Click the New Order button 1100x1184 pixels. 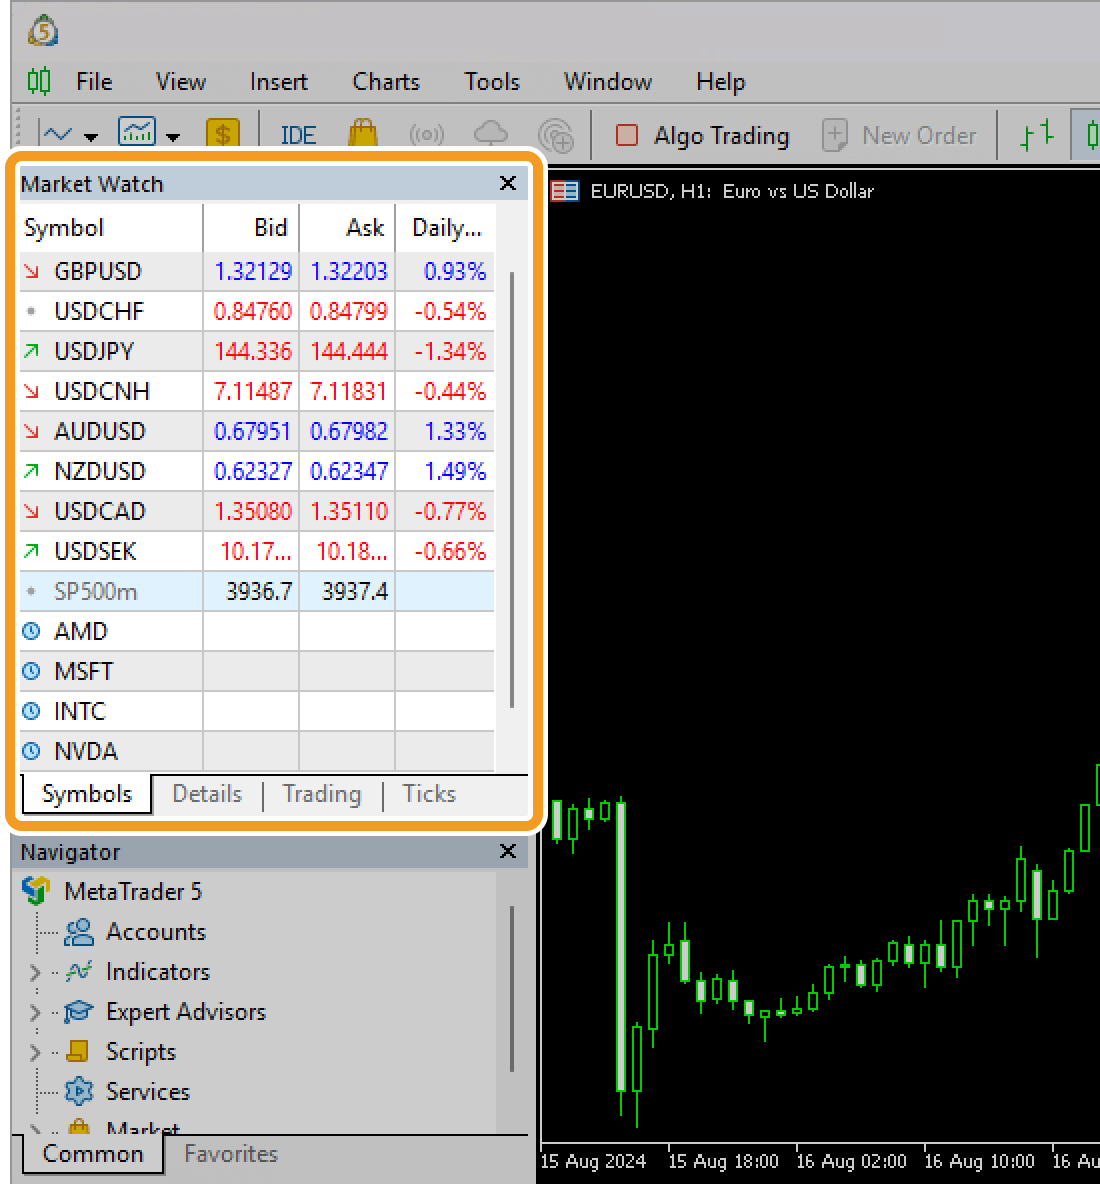(901, 135)
